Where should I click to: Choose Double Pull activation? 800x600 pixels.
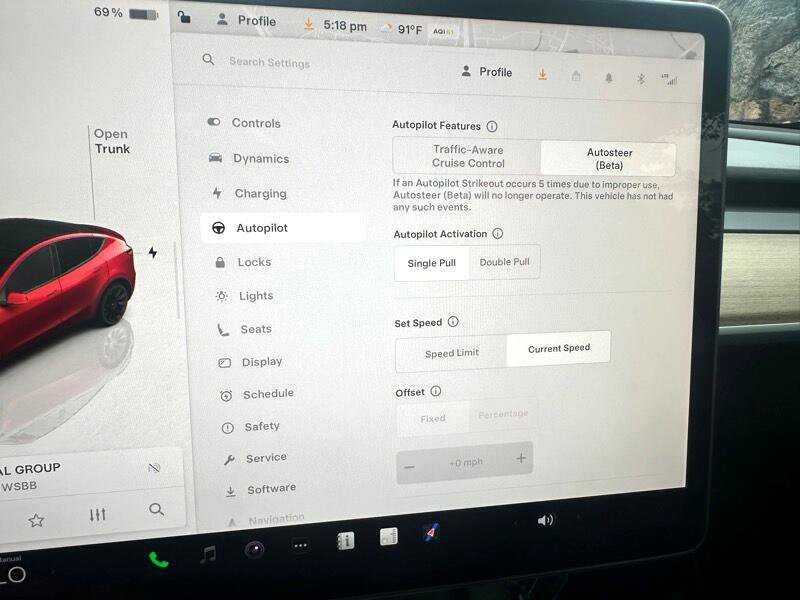[x=505, y=263]
